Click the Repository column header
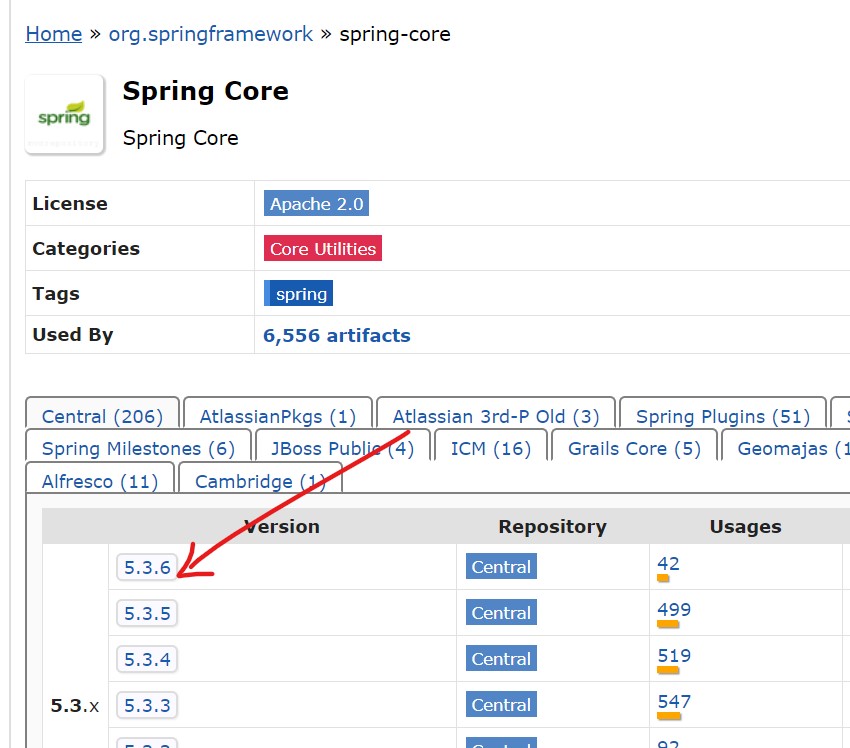850x748 pixels. [552, 526]
